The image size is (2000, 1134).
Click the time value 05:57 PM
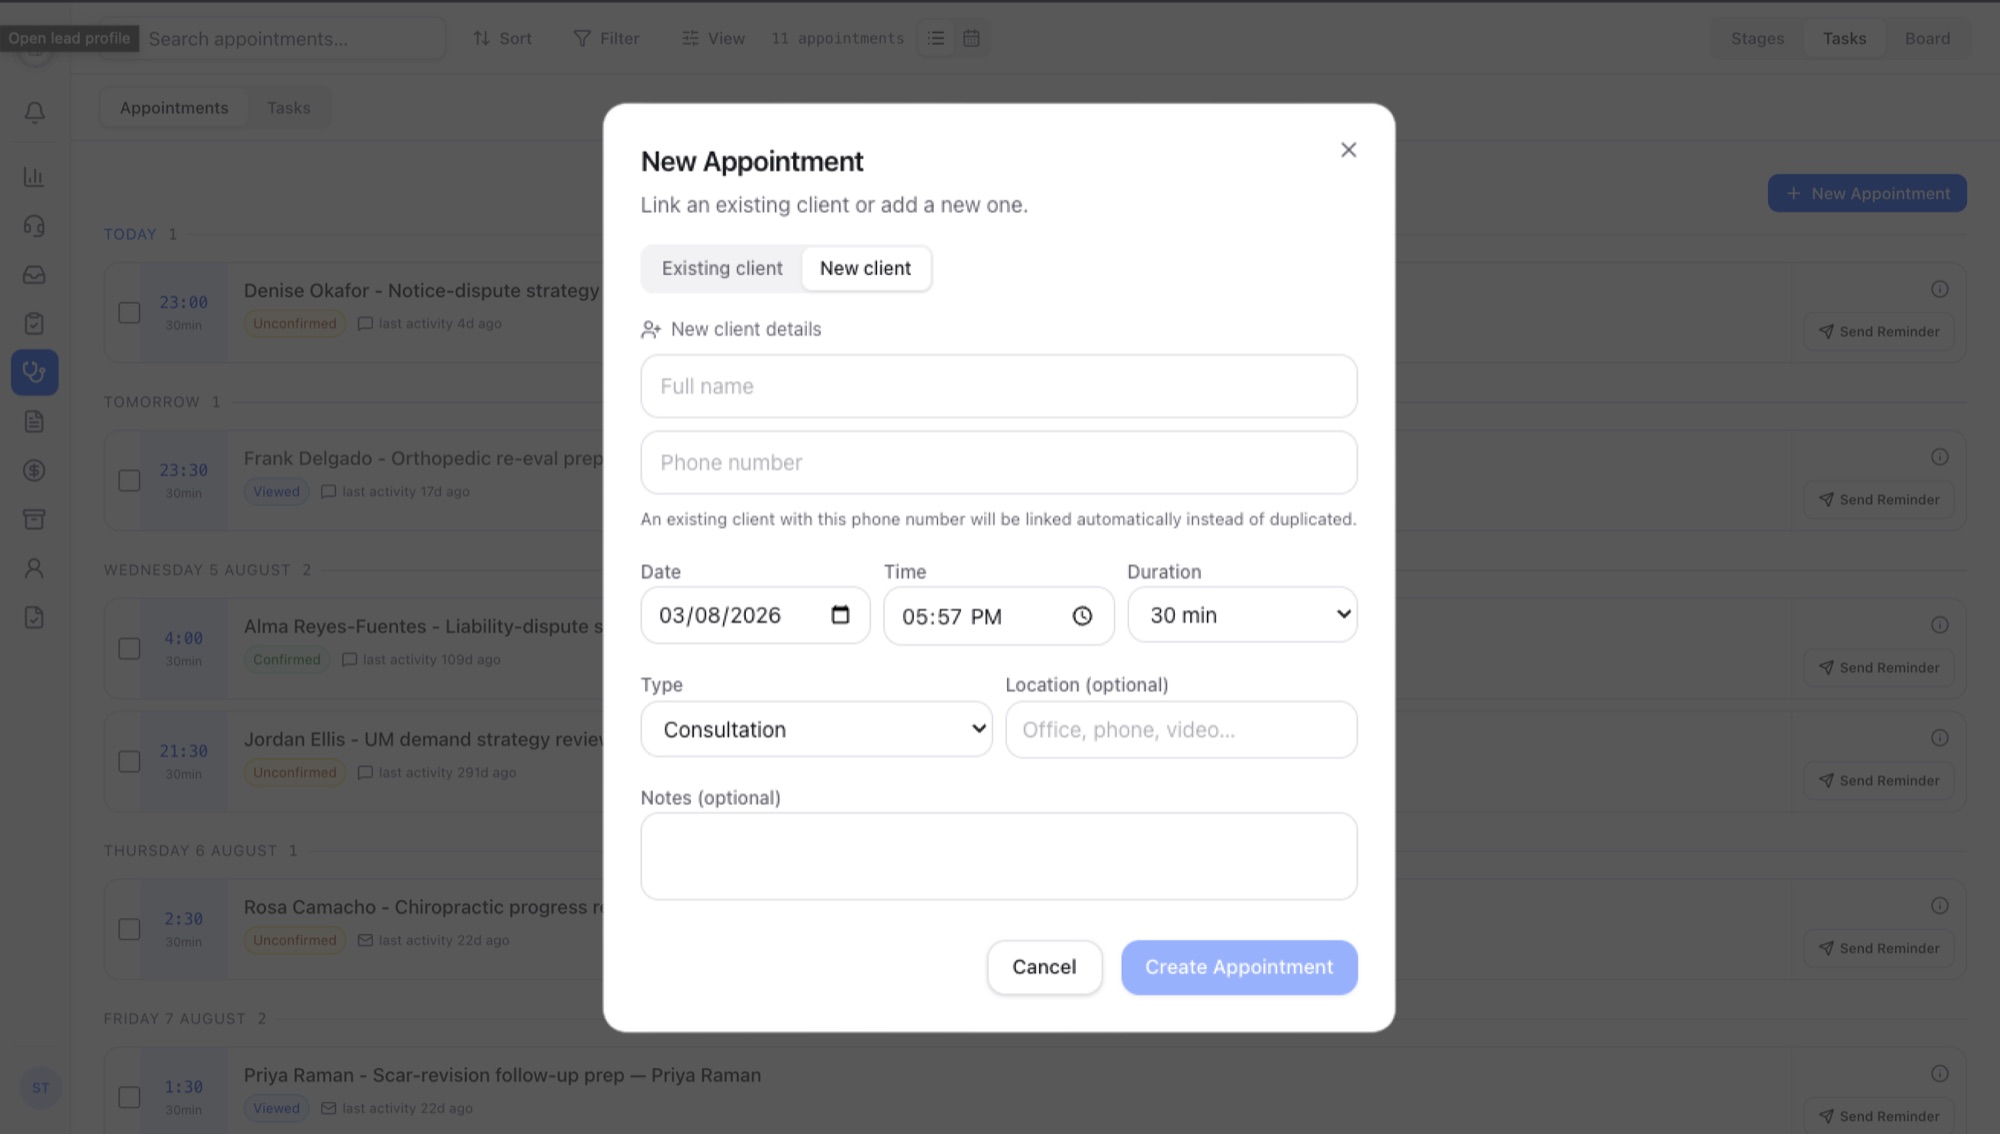[952, 616]
